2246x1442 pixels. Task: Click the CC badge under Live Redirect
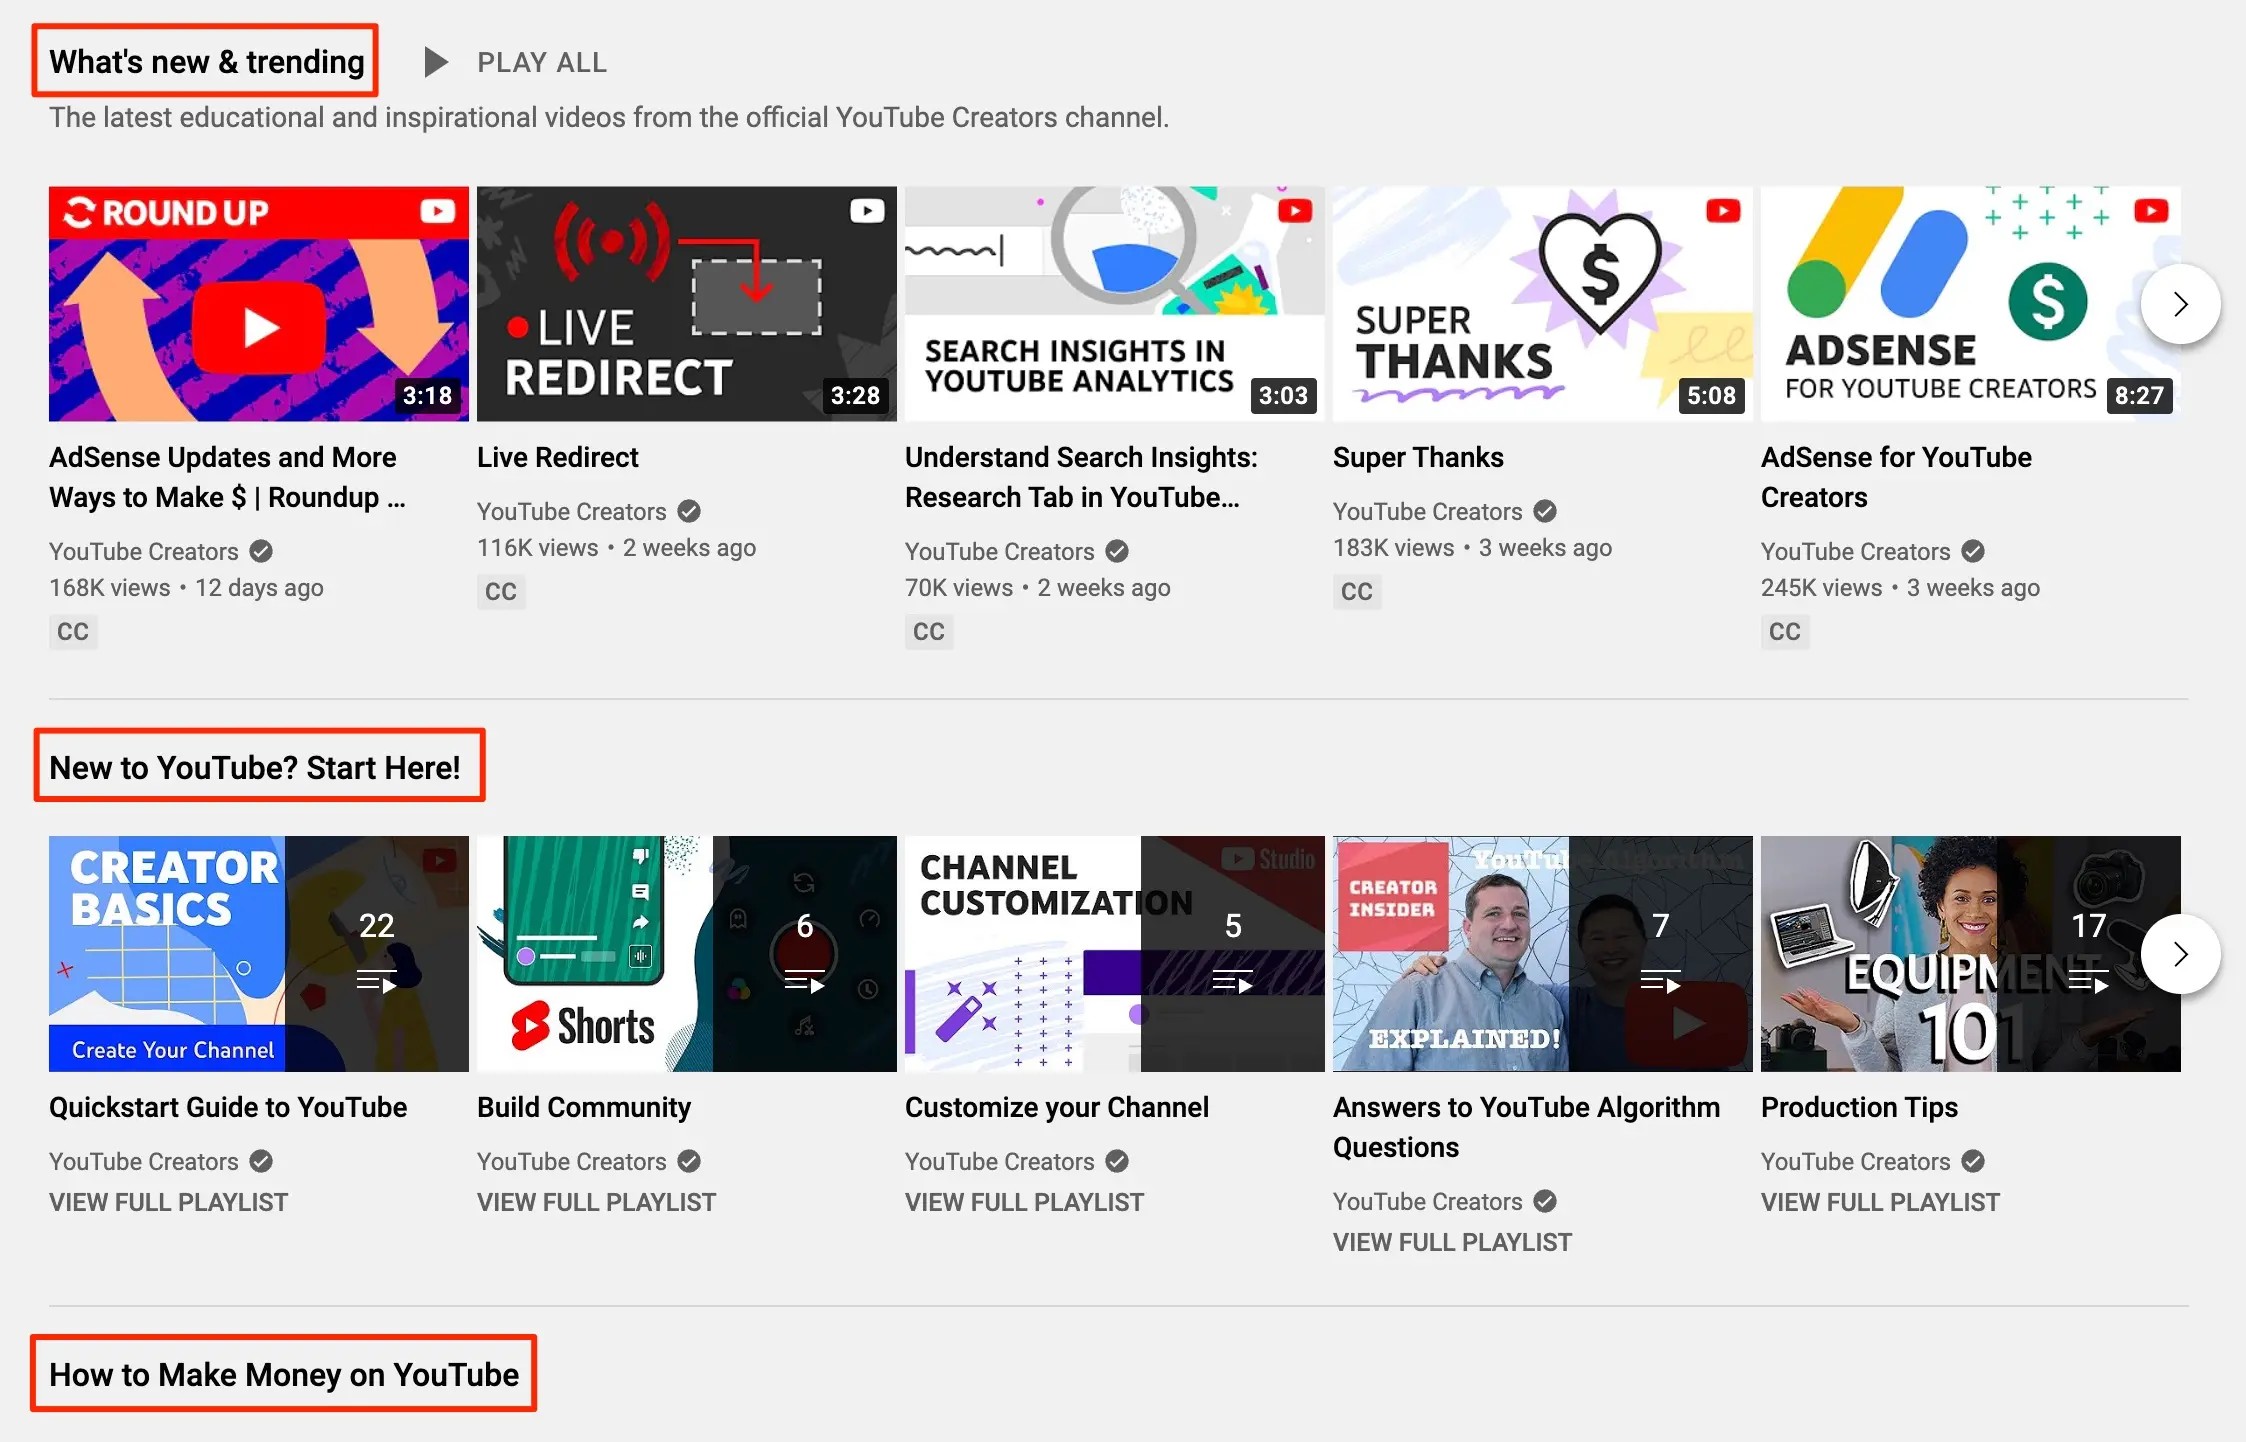tap(501, 591)
